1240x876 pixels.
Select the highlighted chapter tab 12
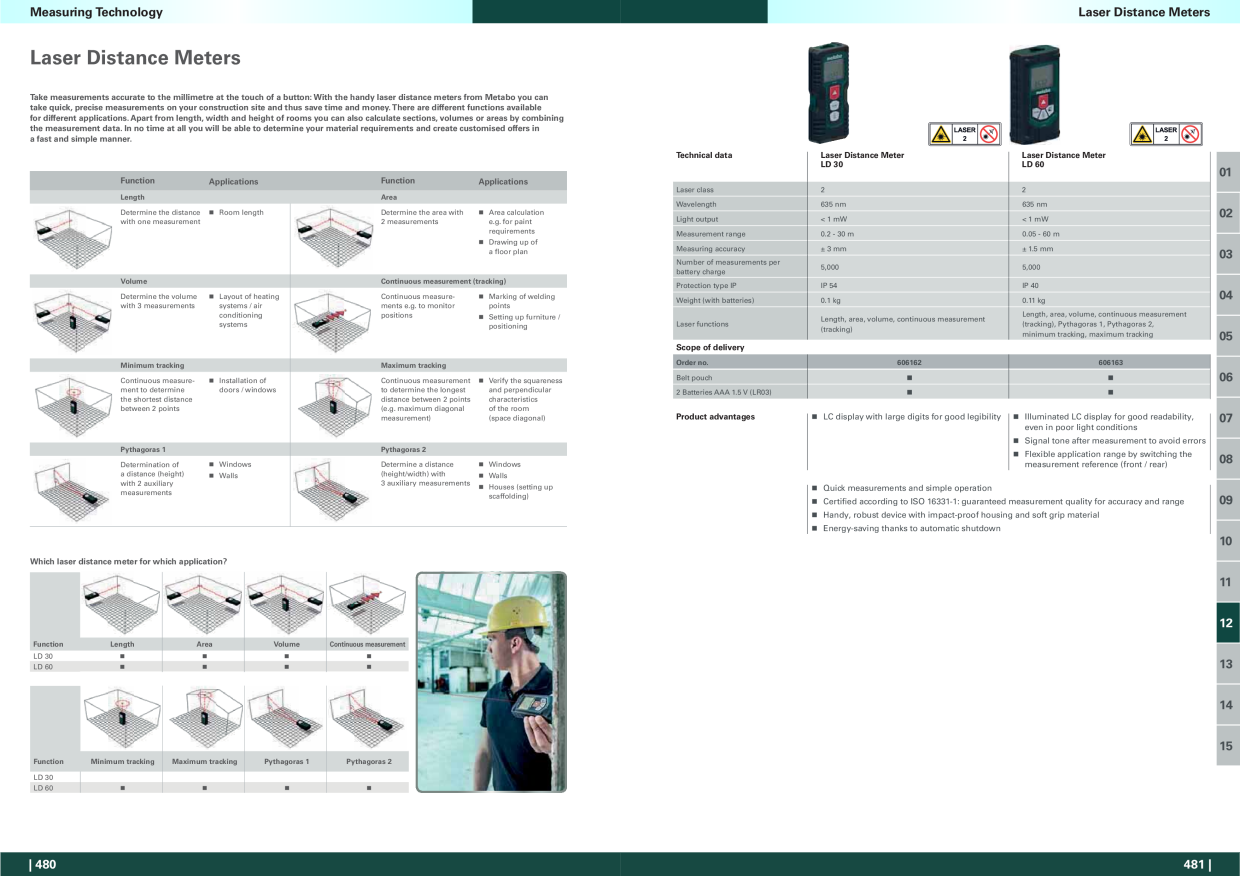[x=1227, y=623]
